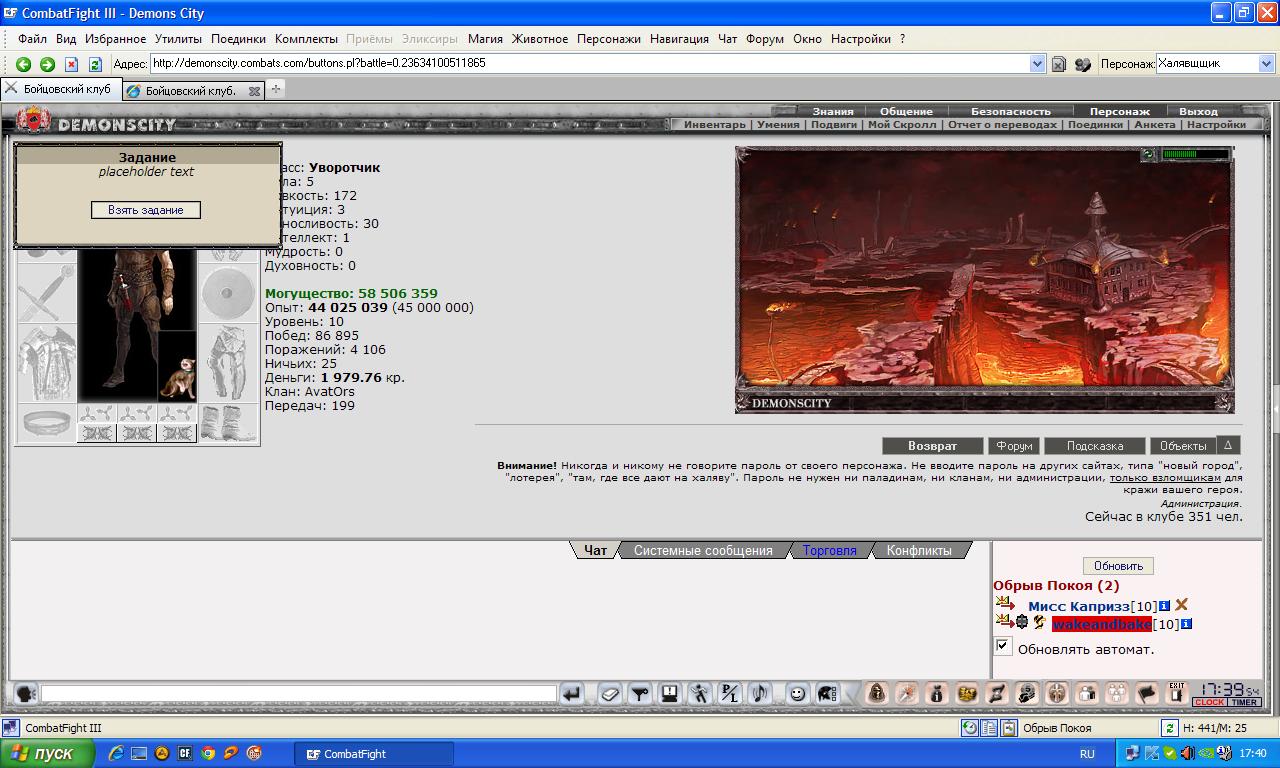This screenshot has height=768, width=1280.
Task: Click the fist icon left of chat input
Action: pos(26,693)
